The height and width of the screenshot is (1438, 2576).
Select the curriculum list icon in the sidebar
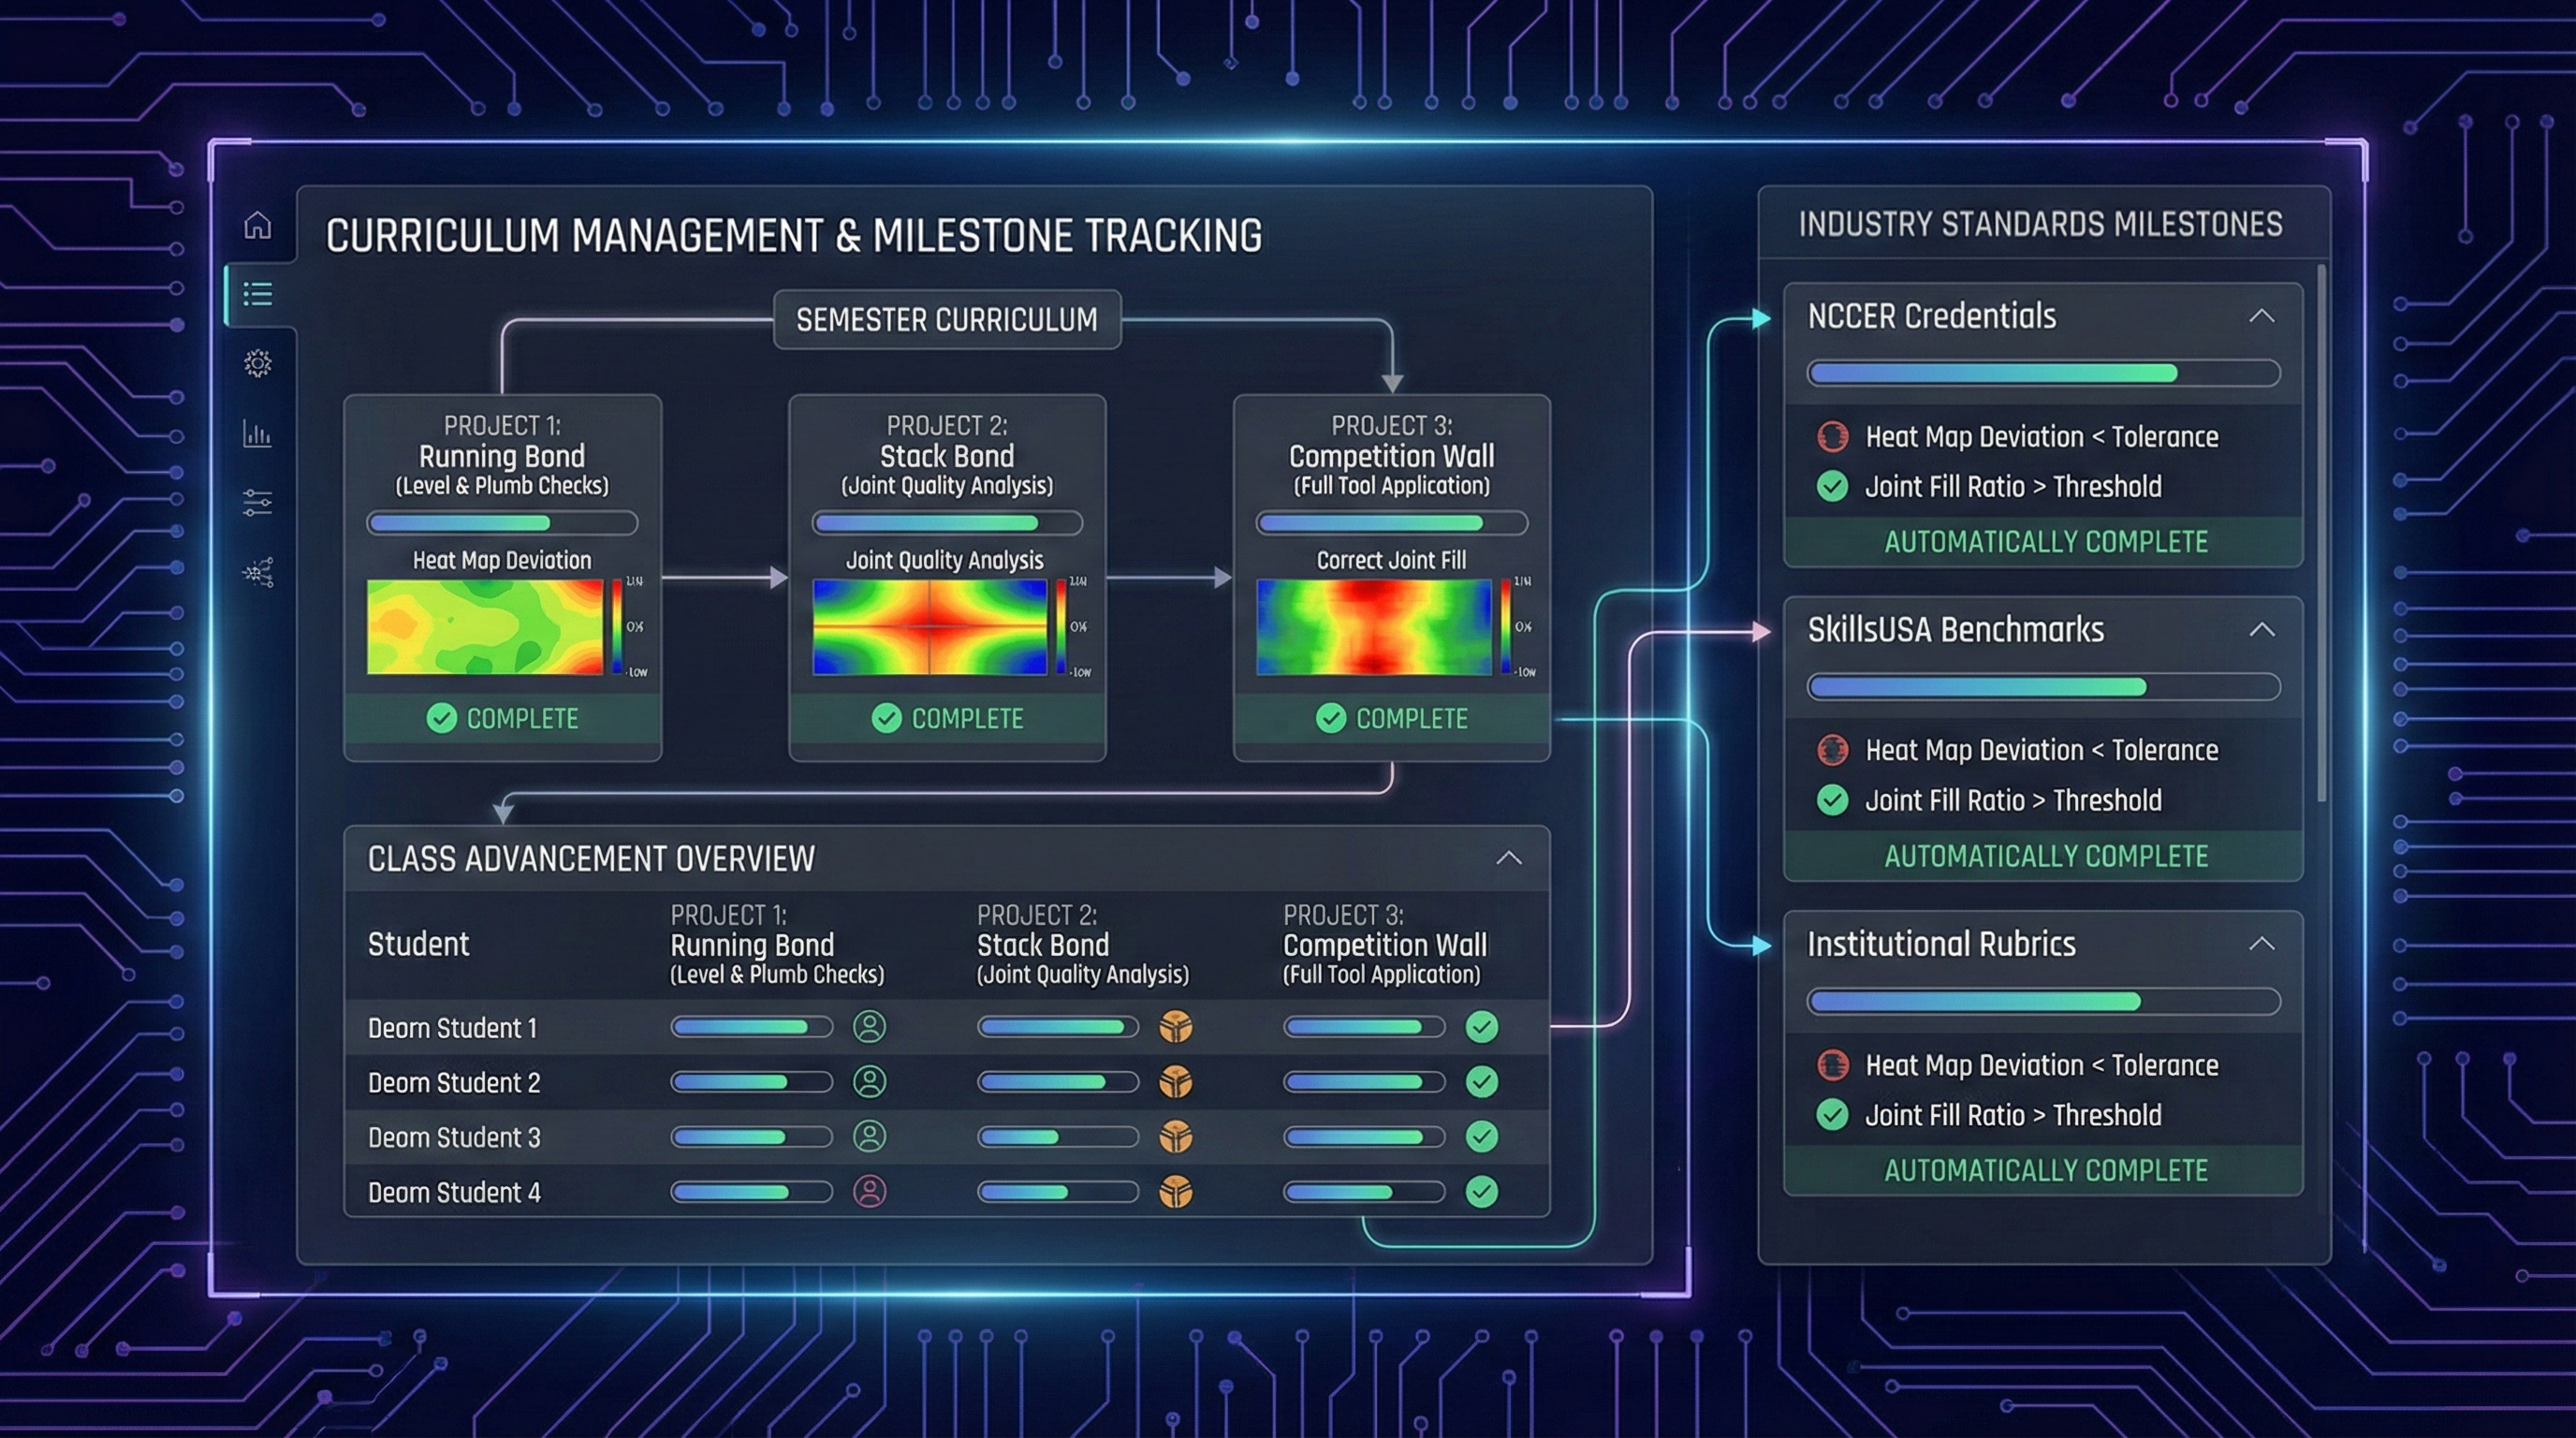pyautogui.click(x=258, y=295)
